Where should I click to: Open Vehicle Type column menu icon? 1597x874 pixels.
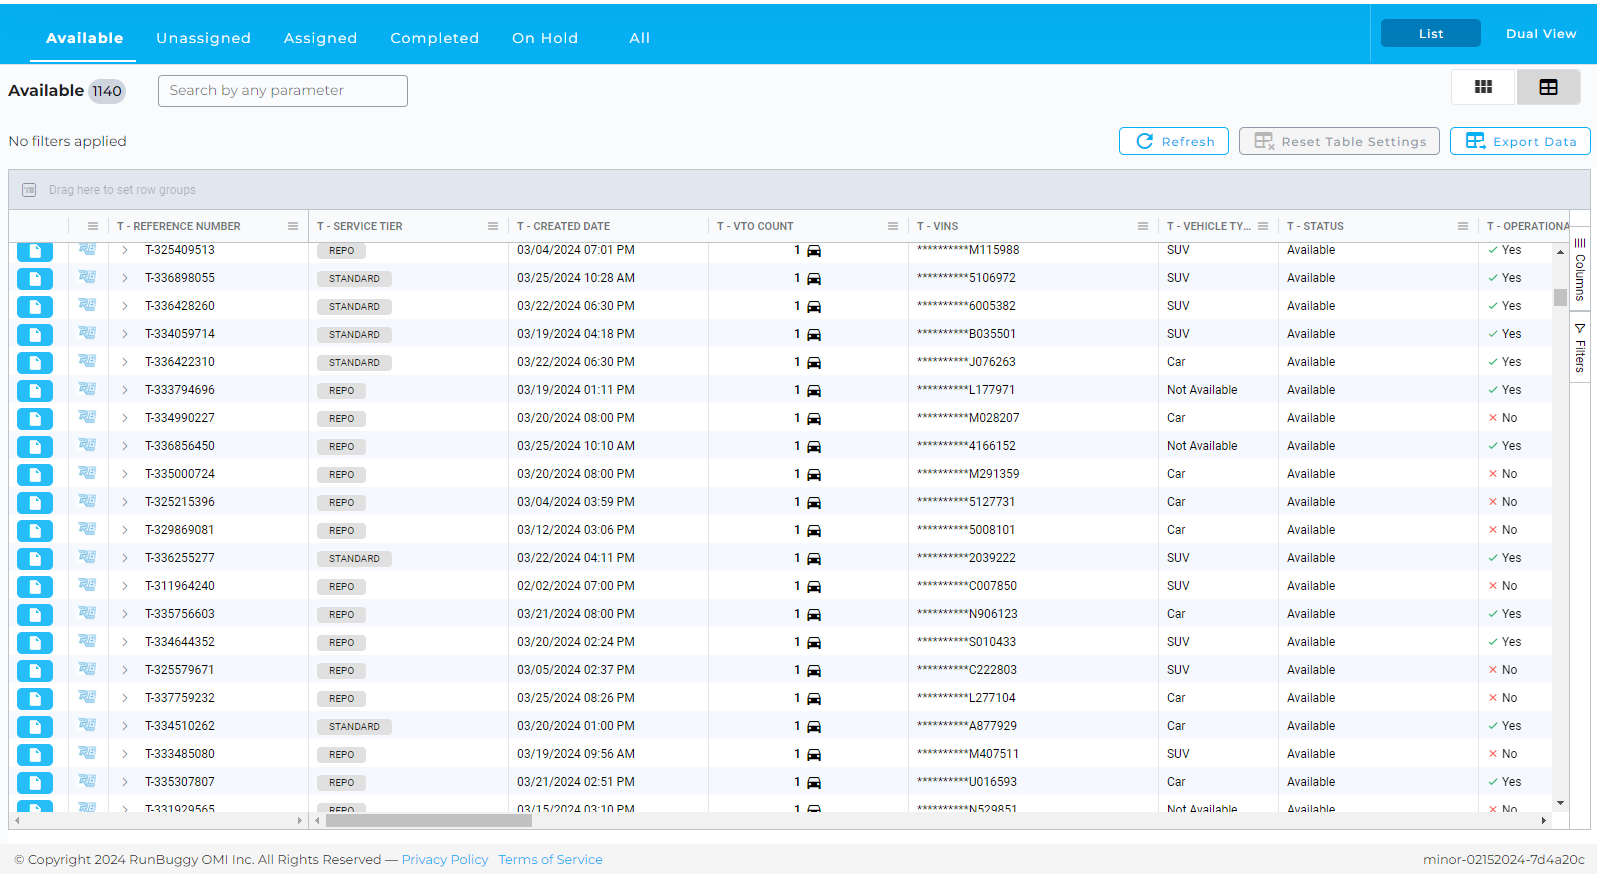tap(1263, 226)
